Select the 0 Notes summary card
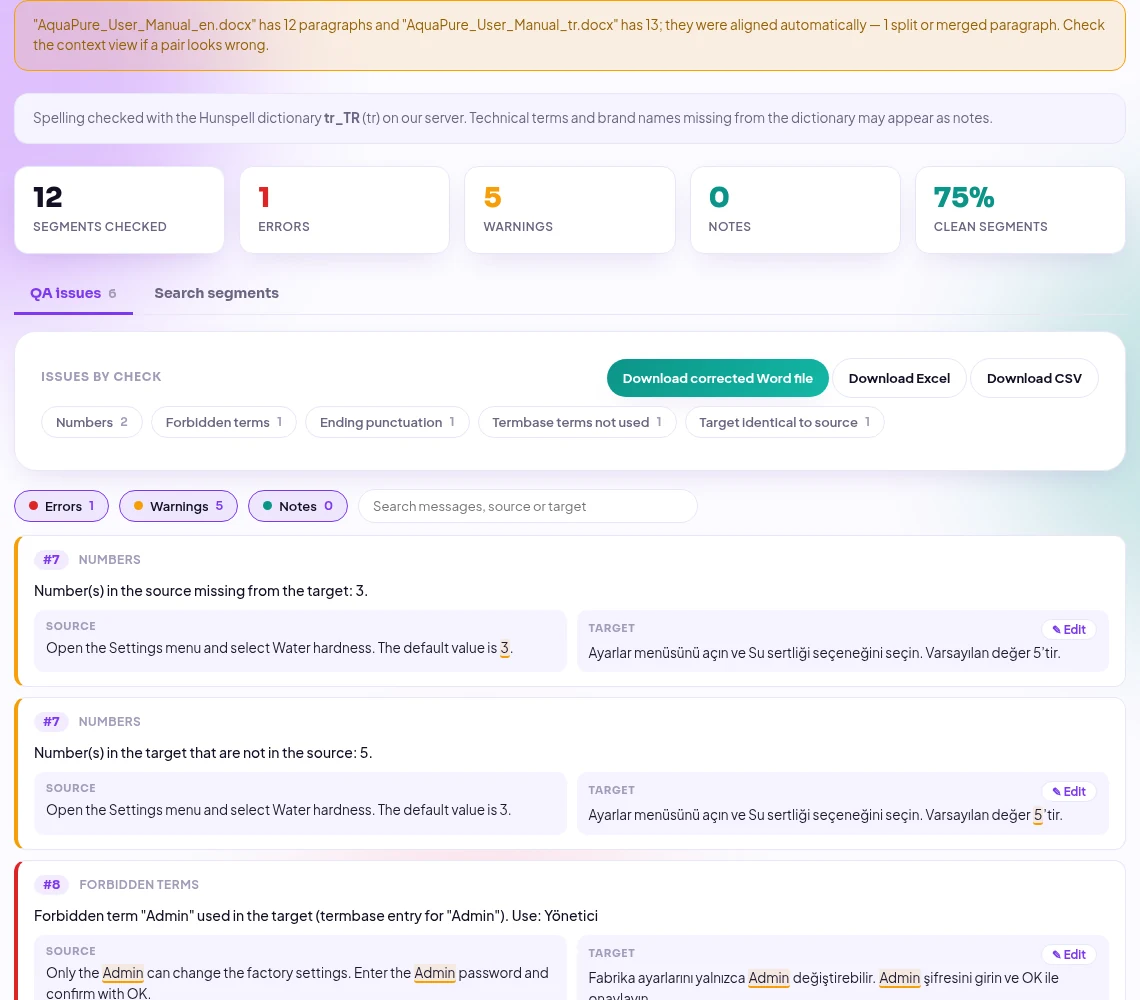 click(795, 210)
